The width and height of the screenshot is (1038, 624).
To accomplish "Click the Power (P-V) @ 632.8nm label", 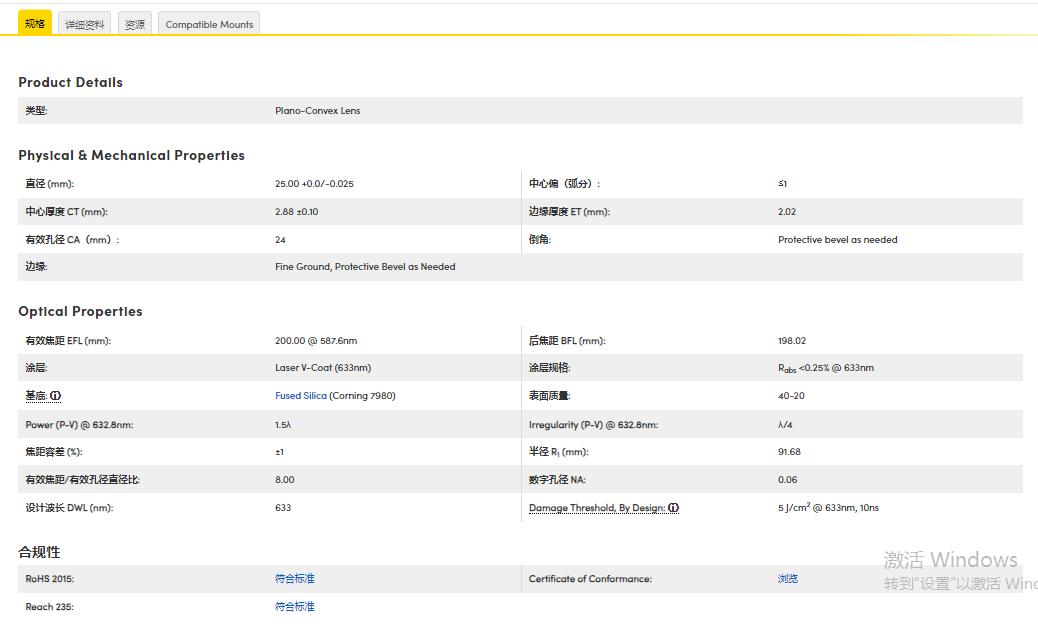I will coord(79,425).
